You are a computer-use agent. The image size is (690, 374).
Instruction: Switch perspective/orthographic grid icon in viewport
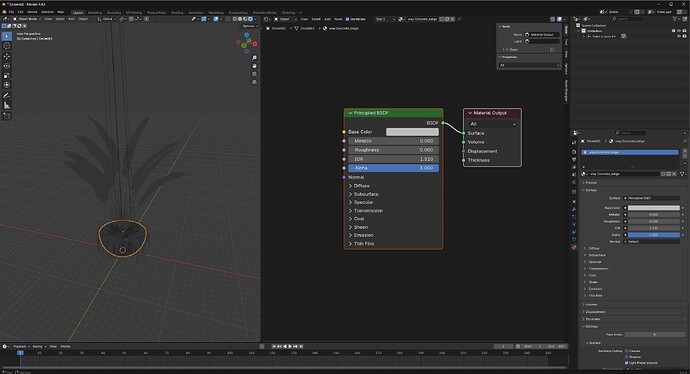click(x=254, y=82)
